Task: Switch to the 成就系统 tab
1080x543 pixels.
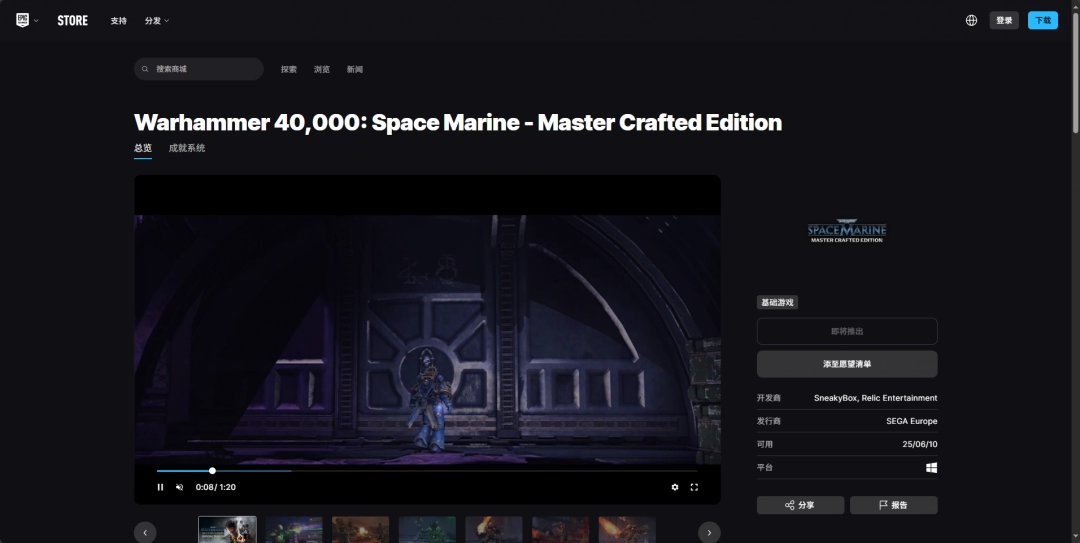Action: click(187, 148)
